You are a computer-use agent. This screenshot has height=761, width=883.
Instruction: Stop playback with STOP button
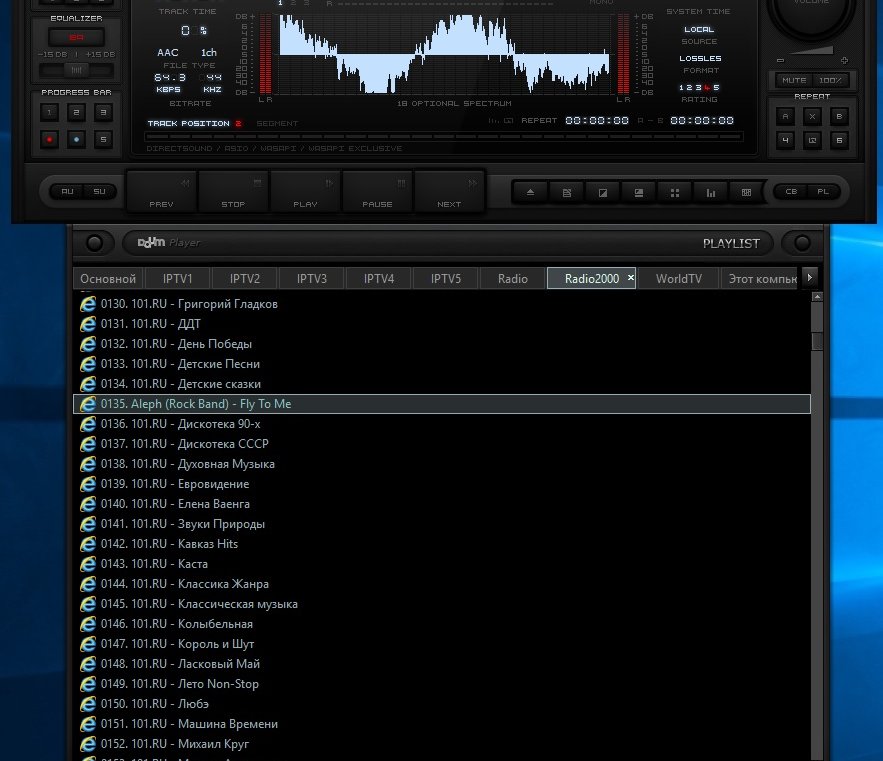[233, 192]
